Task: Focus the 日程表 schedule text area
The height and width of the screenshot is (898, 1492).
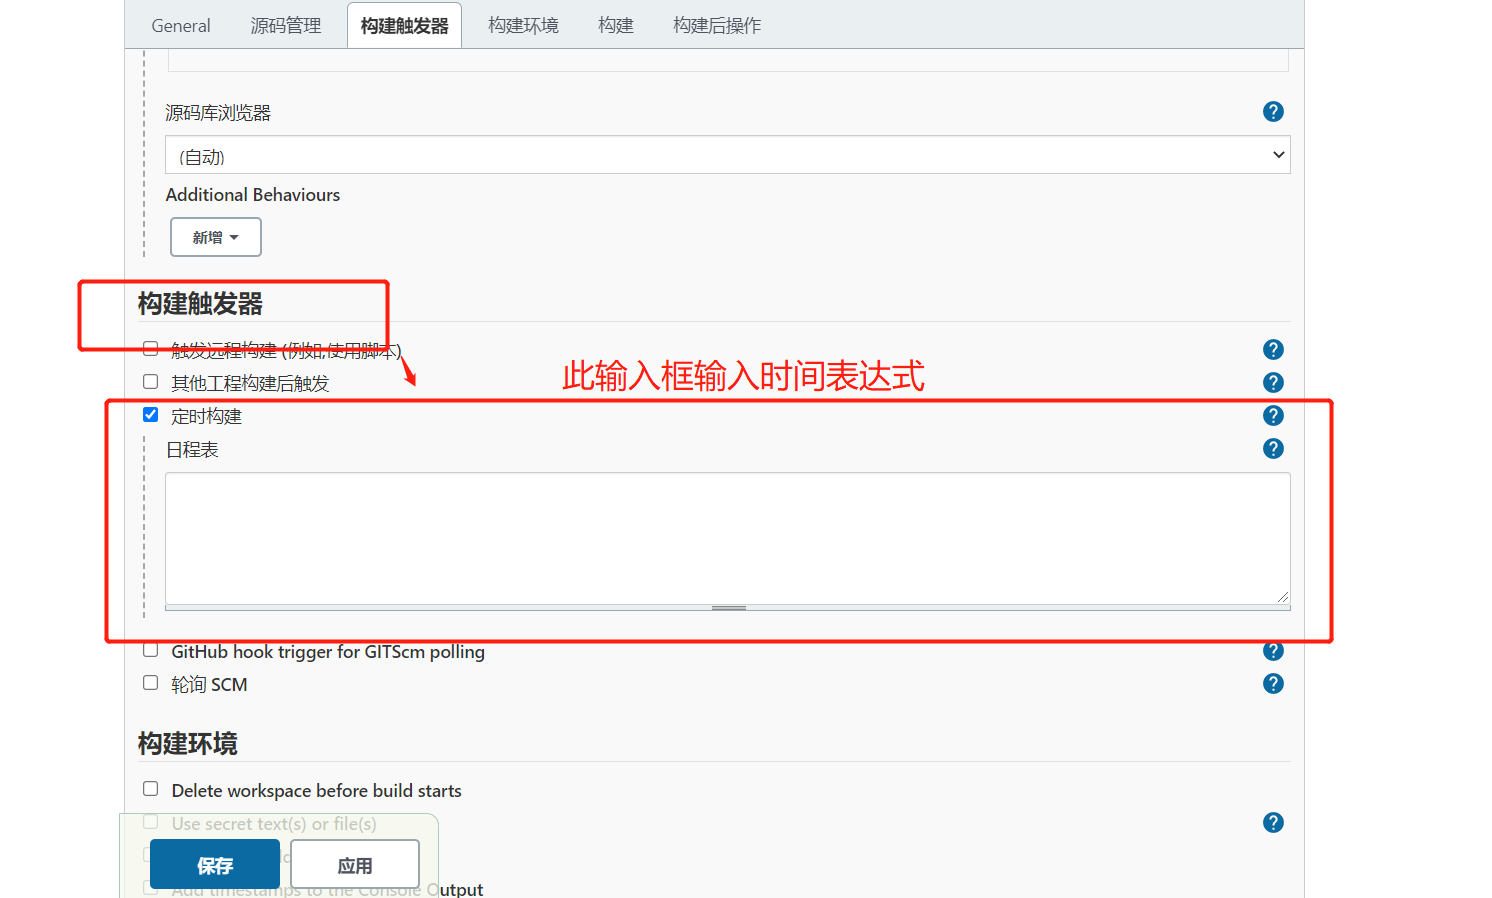Action: pos(728,538)
